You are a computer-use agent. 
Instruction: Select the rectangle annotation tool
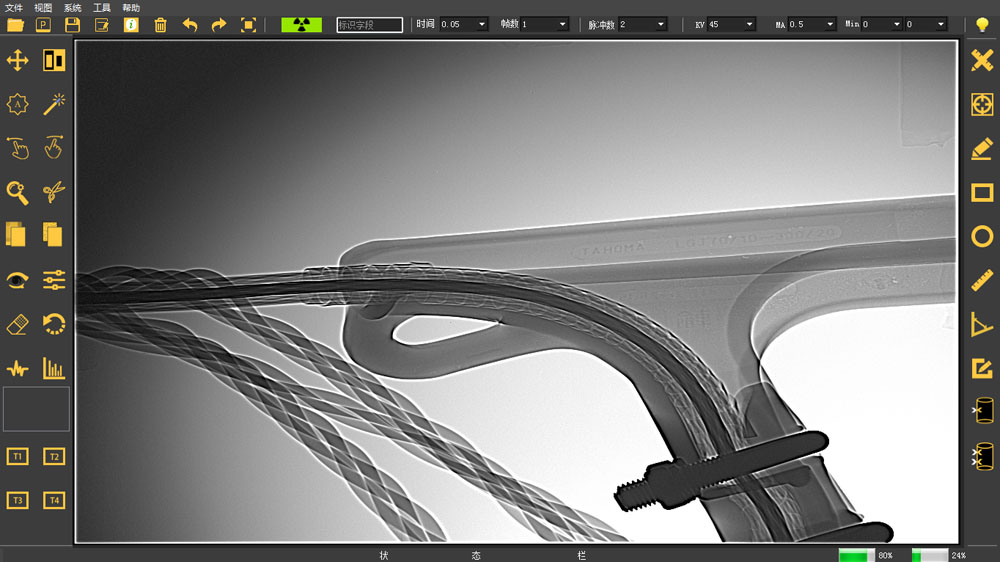click(982, 192)
